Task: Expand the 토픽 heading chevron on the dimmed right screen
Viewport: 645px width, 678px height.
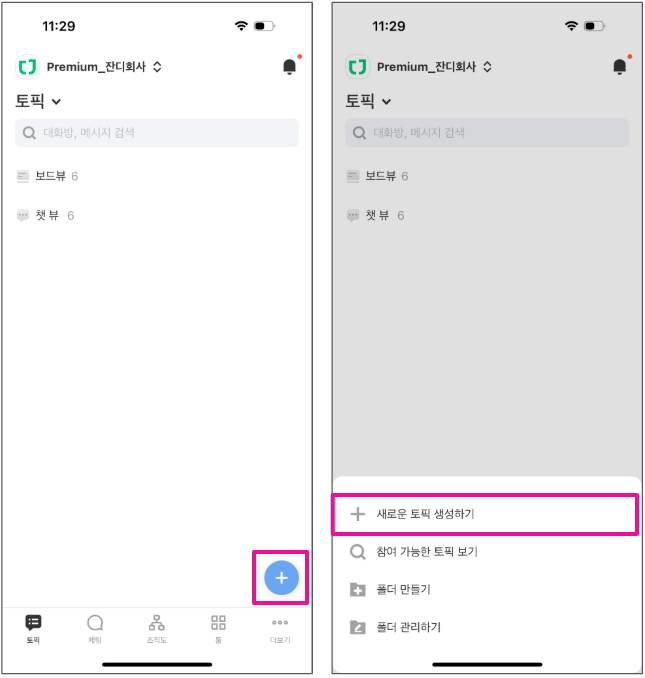Action: [x=368, y=101]
